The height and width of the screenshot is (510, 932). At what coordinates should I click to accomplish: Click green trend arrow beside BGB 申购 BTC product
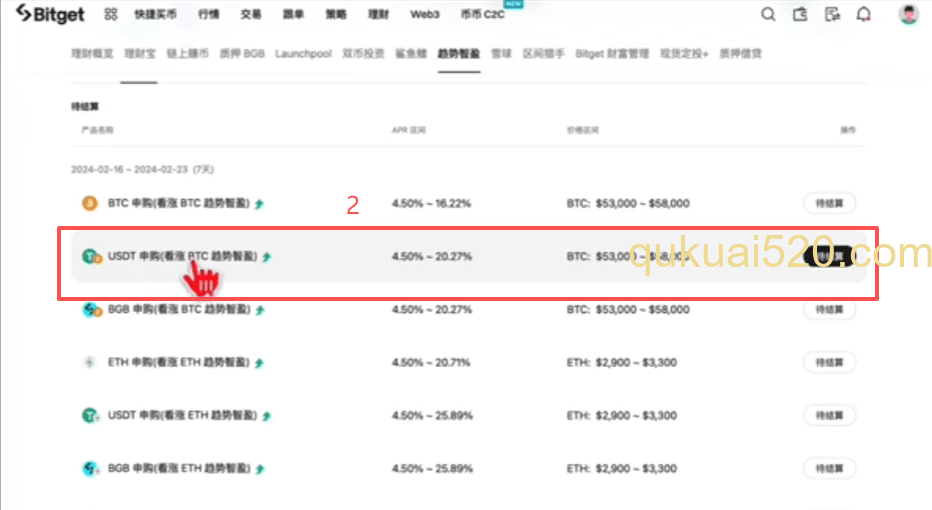pyautogui.click(x=260, y=310)
